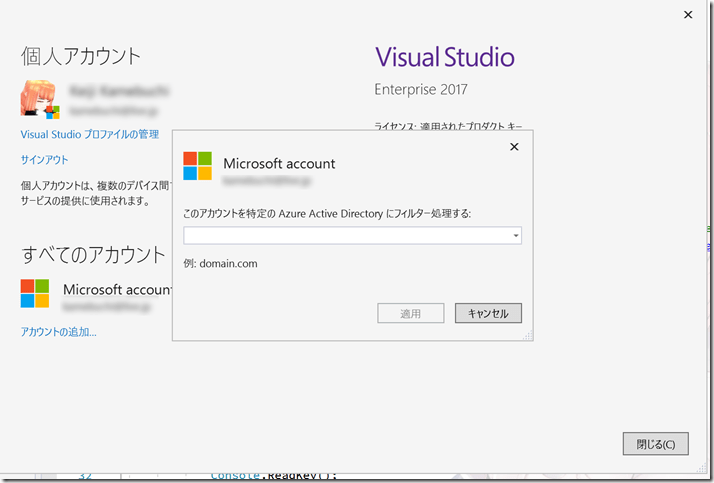
Task: Click the Microsoft logo under すべてのアカウント
Action: (35, 294)
